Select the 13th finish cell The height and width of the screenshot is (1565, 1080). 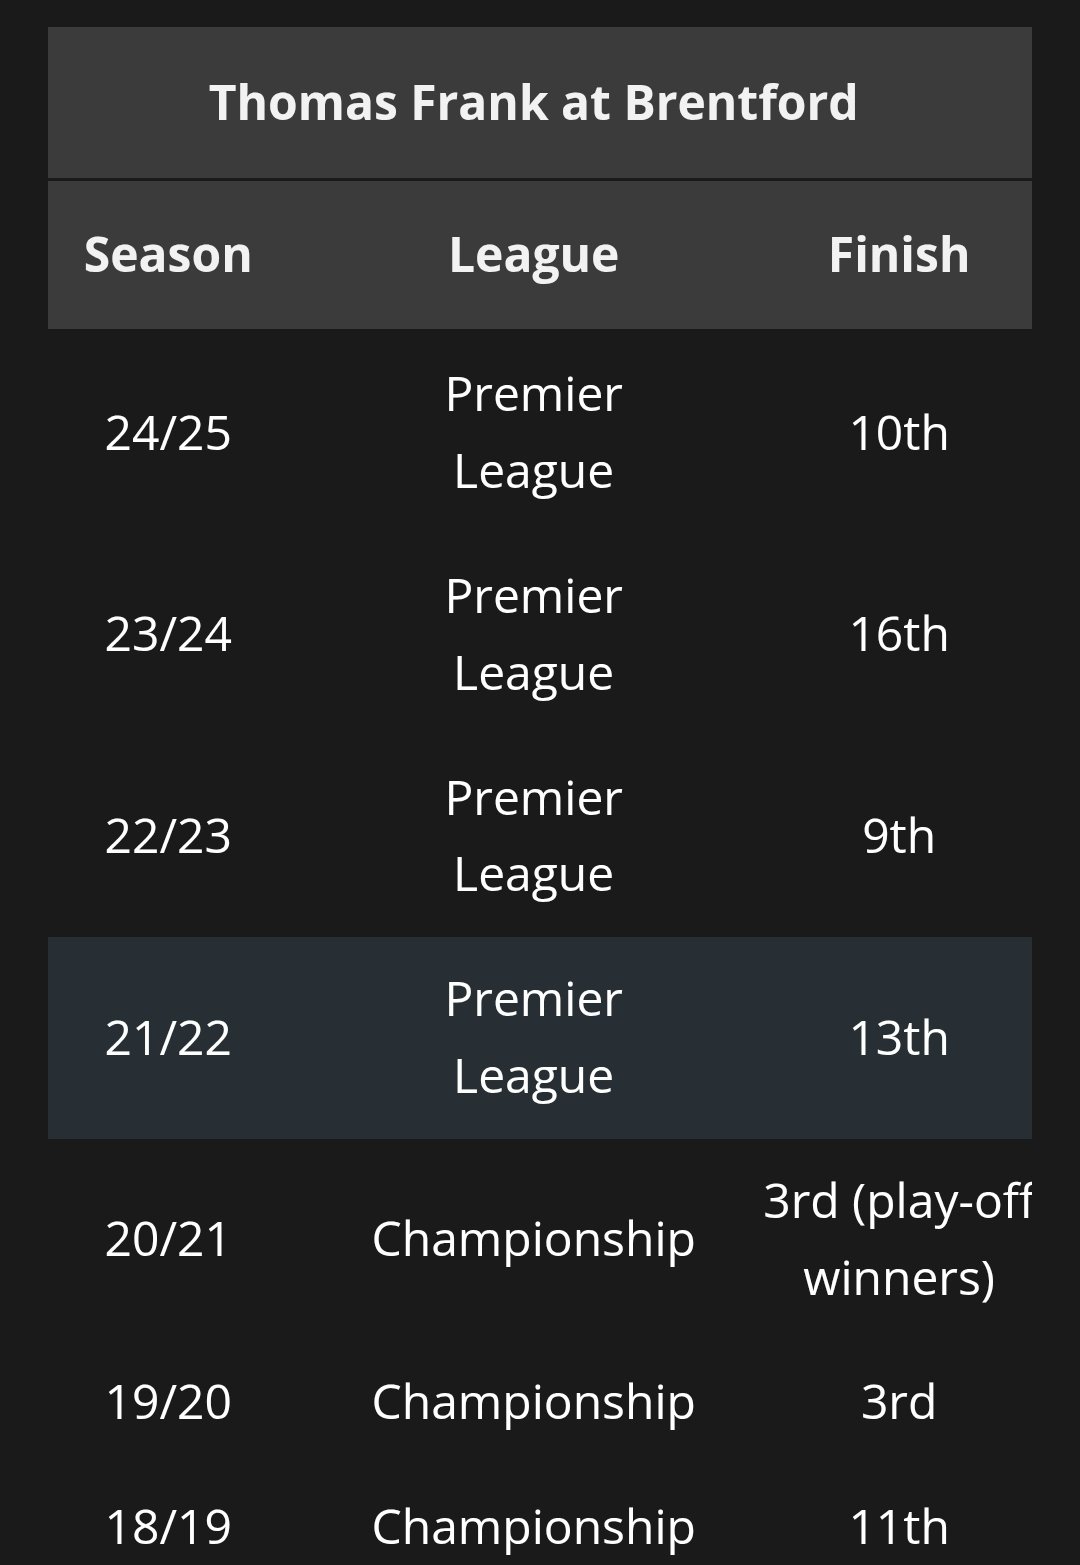[898, 1038]
